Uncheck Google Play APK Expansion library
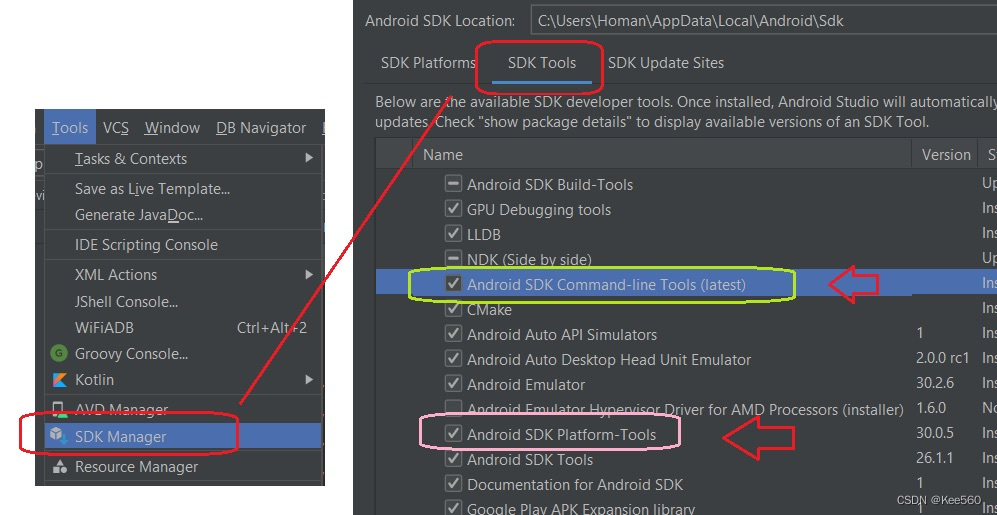Screen dimensions: 997x515 click(x=453, y=508)
